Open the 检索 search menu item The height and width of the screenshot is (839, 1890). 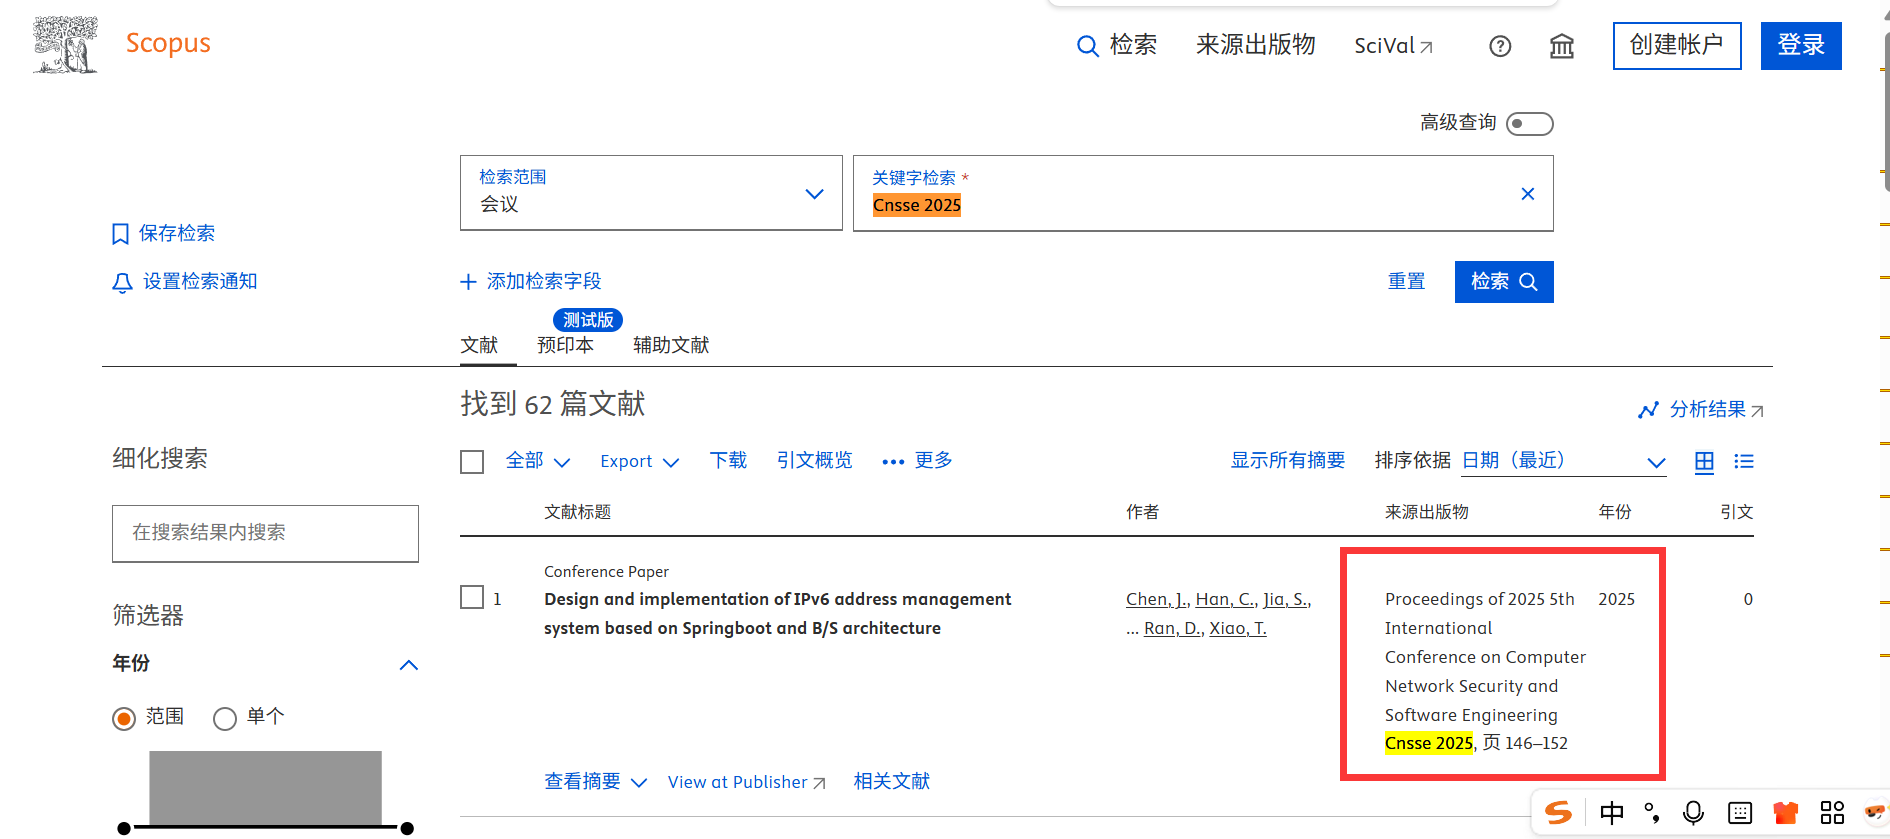click(x=1117, y=45)
